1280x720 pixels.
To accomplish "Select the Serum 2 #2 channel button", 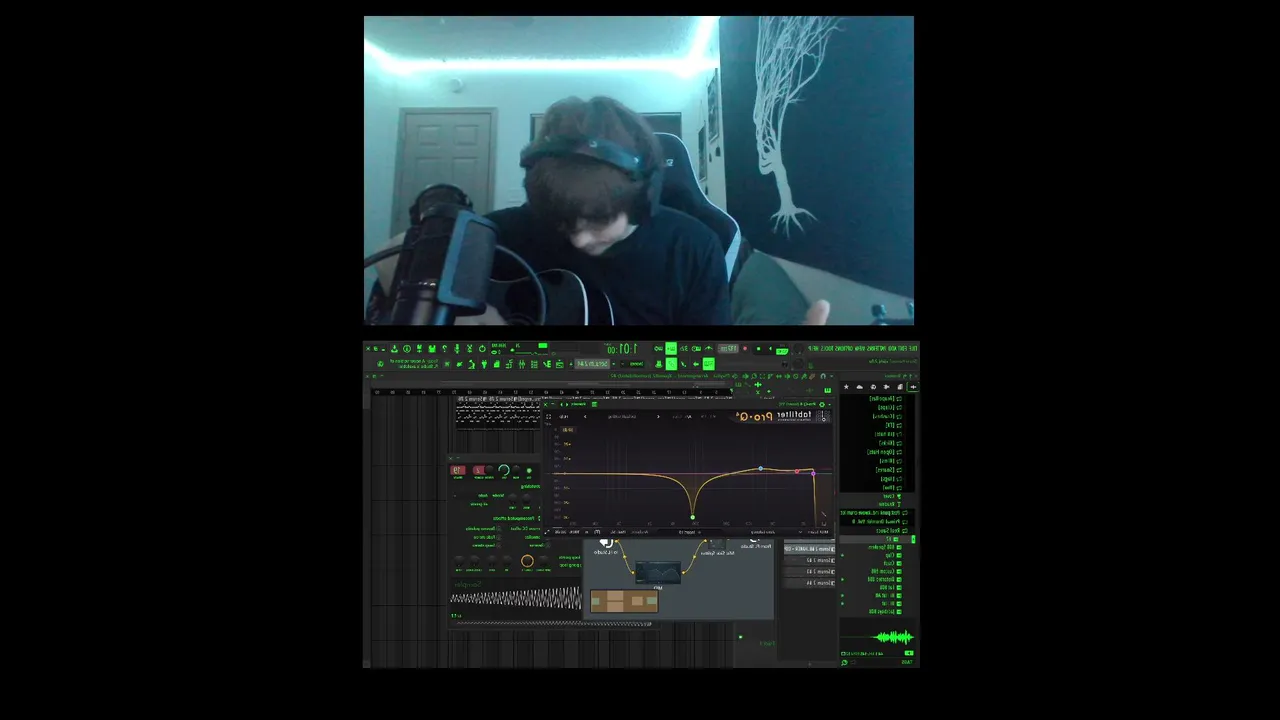I will click(x=809, y=560).
